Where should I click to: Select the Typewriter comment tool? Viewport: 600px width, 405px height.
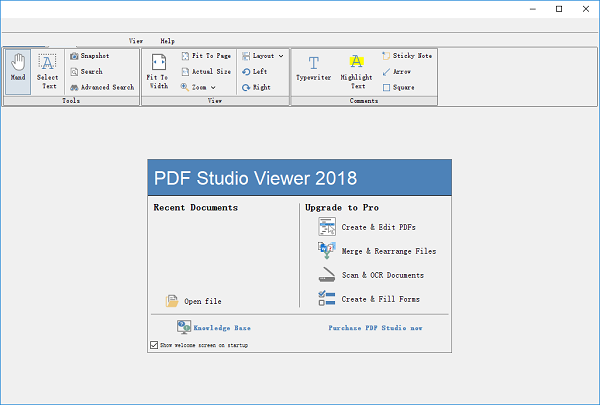click(313, 68)
